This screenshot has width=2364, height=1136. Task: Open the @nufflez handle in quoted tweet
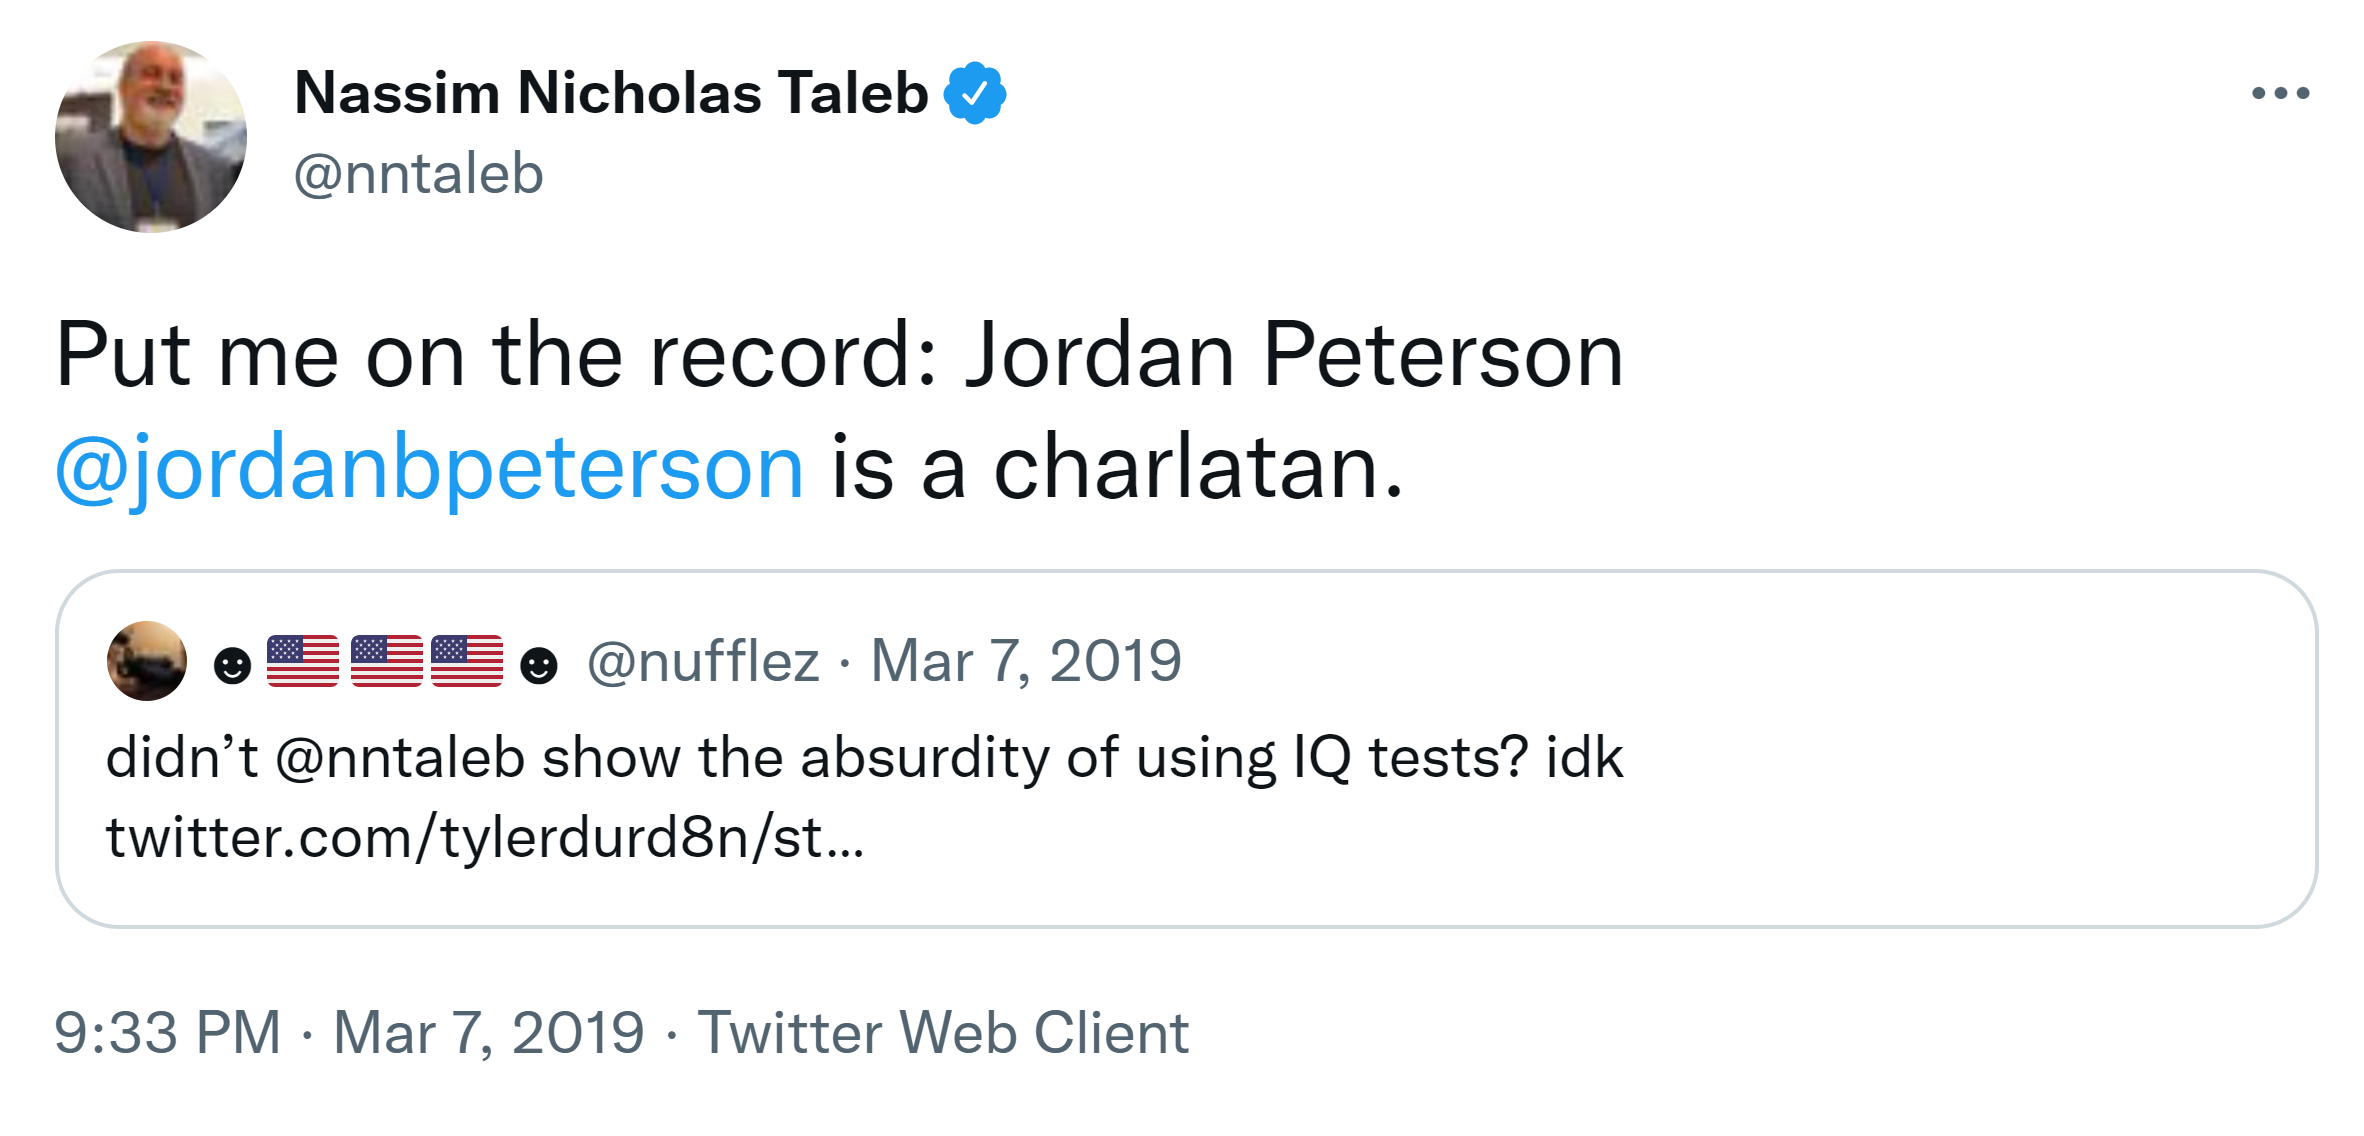point(703,661)
